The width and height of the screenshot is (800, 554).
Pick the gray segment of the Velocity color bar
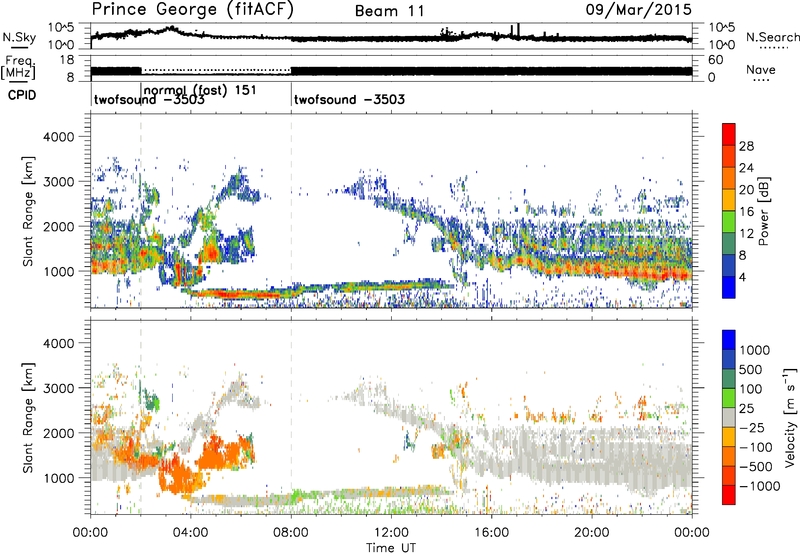pyautogui.click(x=729, y=417)
